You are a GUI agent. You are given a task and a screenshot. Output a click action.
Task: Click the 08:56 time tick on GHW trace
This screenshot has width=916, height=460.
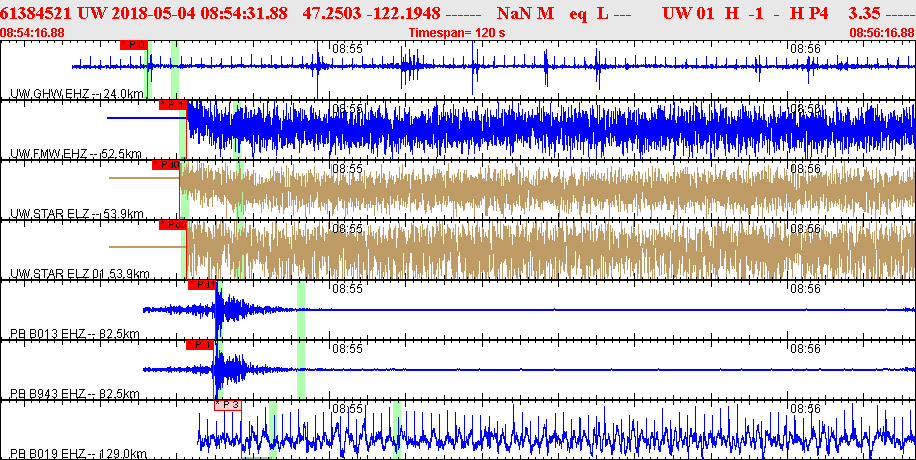805,48
